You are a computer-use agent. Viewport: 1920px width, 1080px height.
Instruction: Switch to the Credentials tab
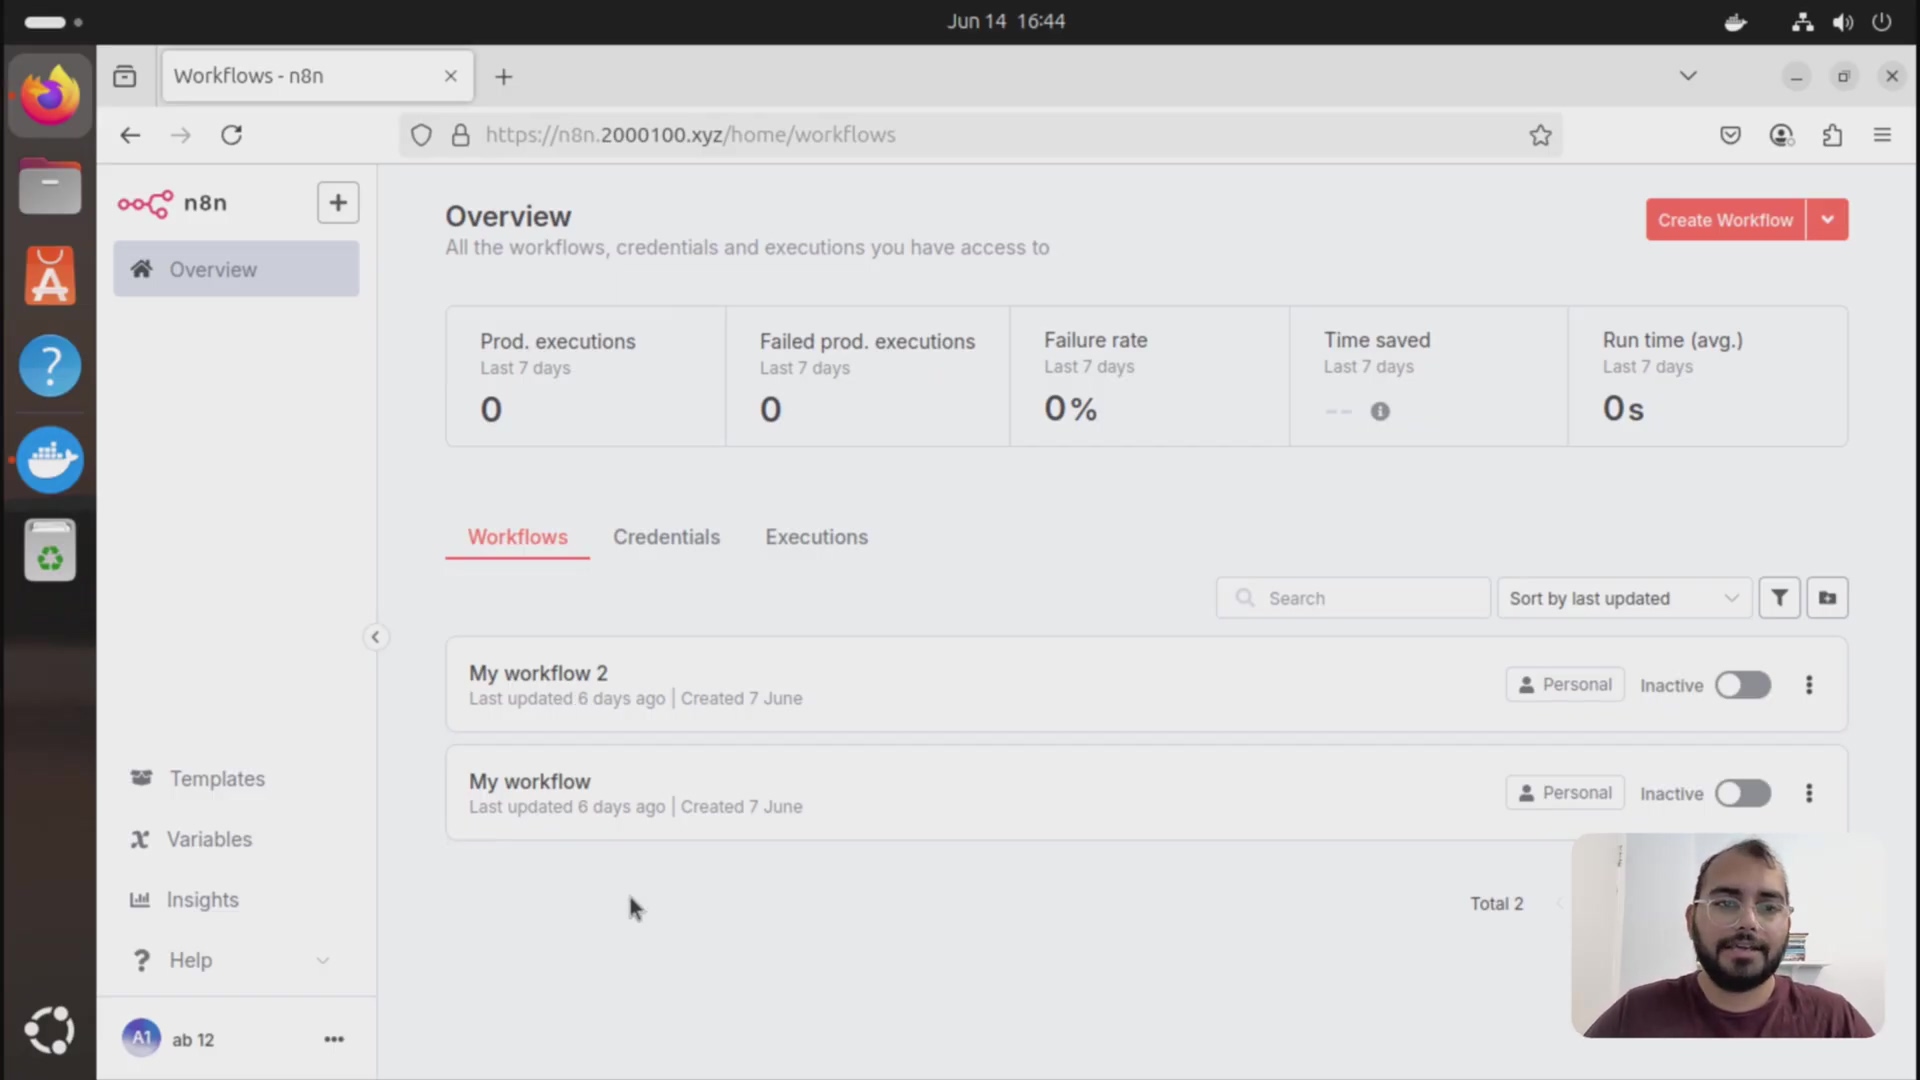(x=666, y=537)
